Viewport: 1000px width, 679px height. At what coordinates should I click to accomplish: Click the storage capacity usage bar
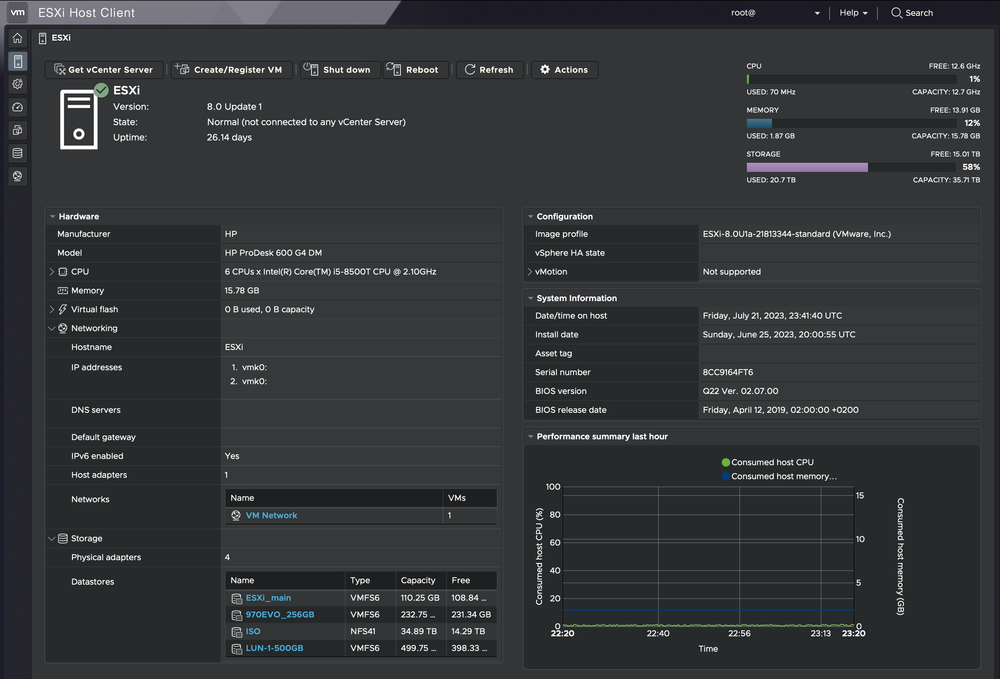(806, 167)
